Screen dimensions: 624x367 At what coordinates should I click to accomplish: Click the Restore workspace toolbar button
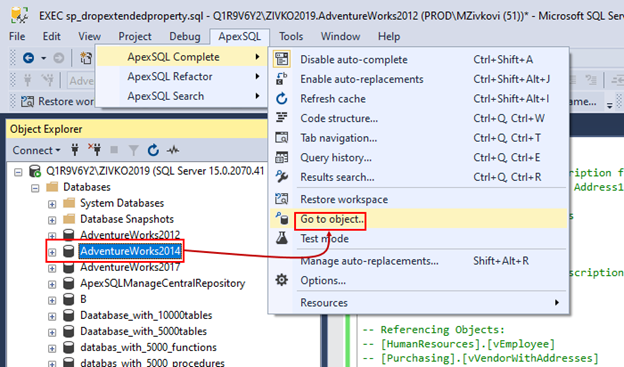point(57,102)
